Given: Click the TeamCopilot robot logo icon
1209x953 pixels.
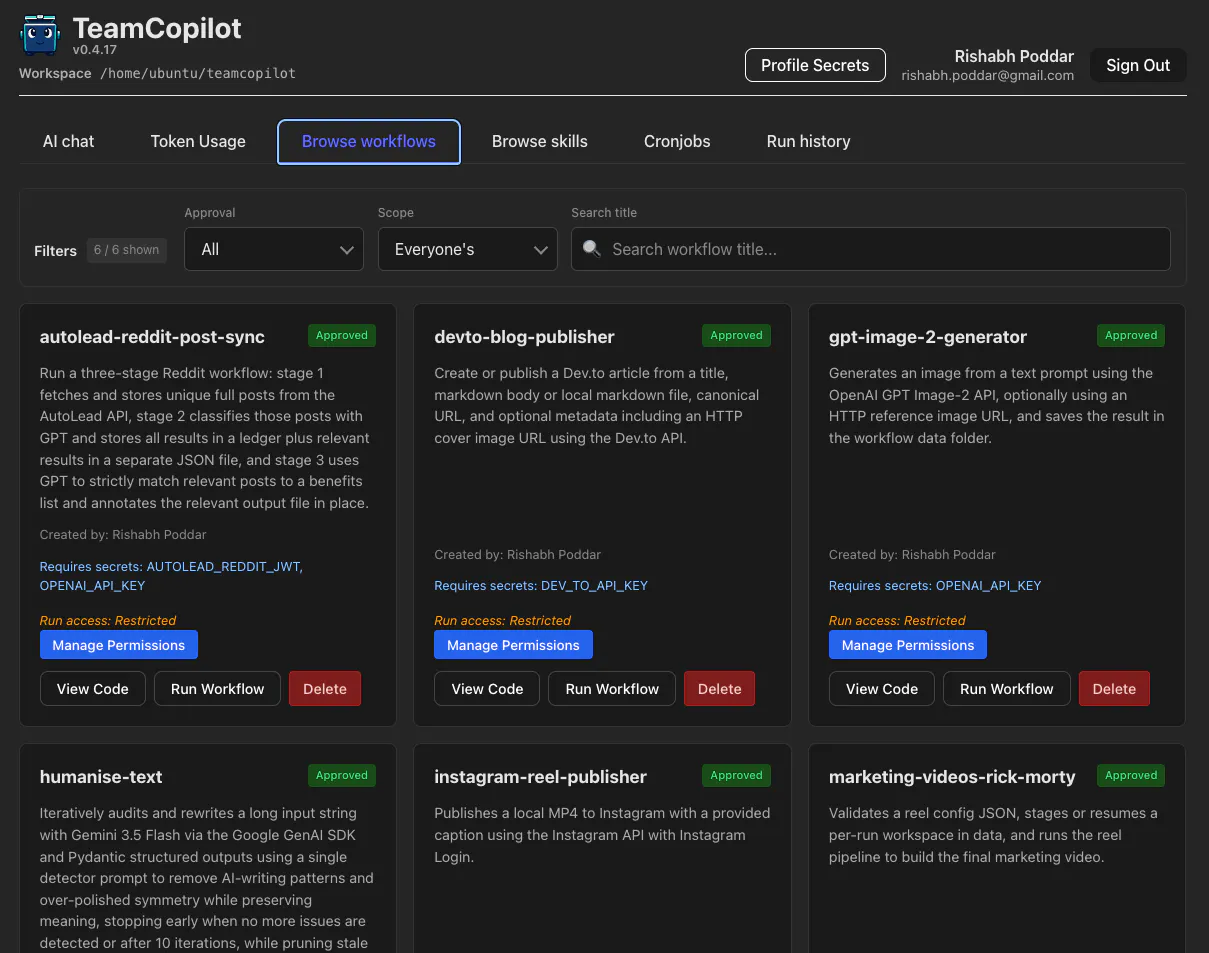Looking at the screenshot, I should (40, 33).
